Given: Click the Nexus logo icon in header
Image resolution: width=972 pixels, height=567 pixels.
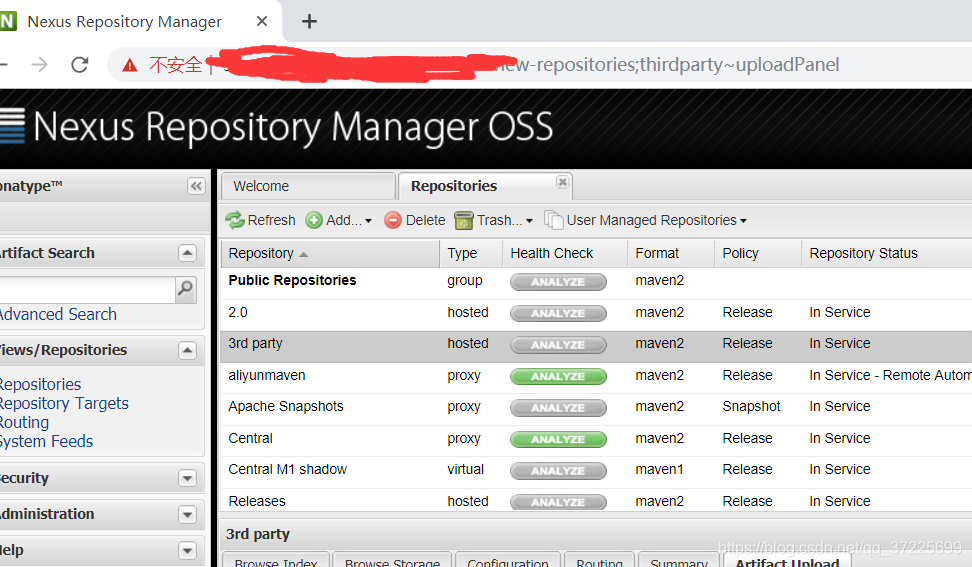Looking at the screenshot, I should [x=12, y=126].
